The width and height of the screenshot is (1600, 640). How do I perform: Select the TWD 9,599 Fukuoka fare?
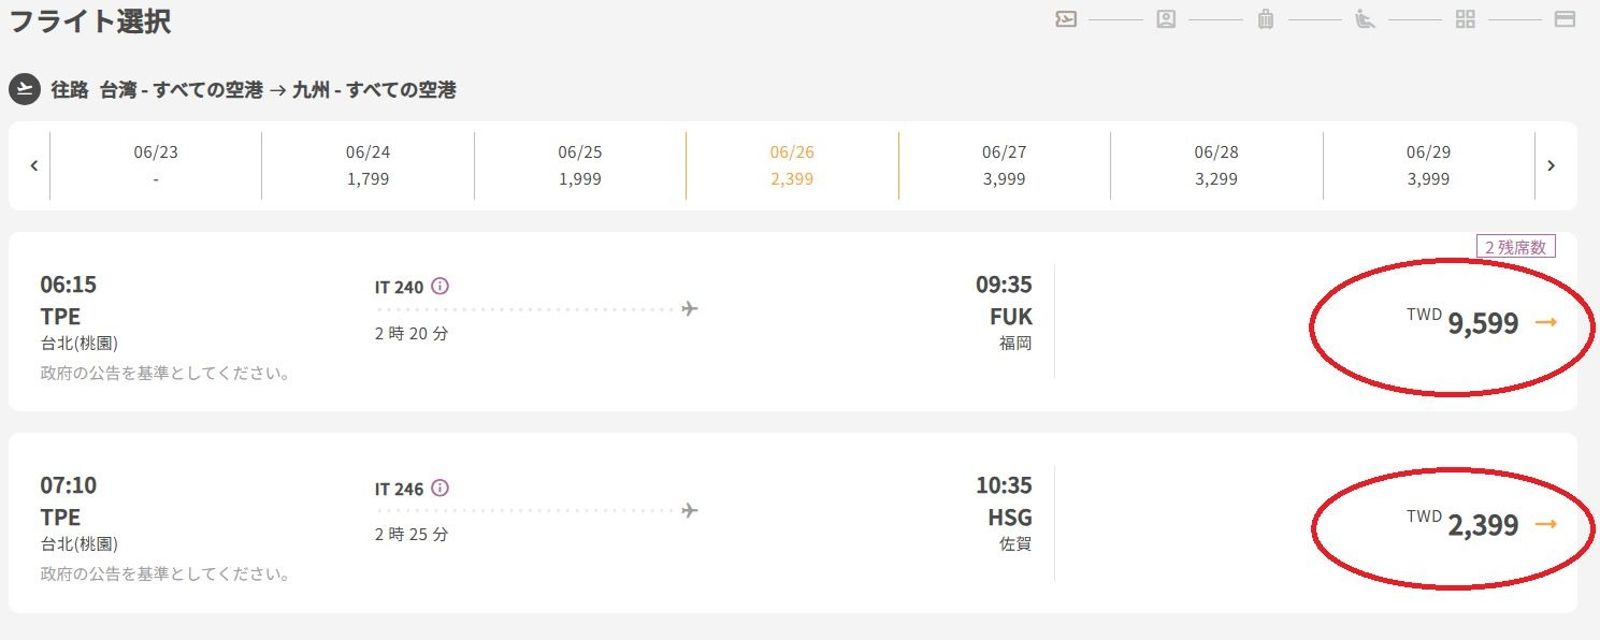pyautogui.click(x=1482, y=323)
